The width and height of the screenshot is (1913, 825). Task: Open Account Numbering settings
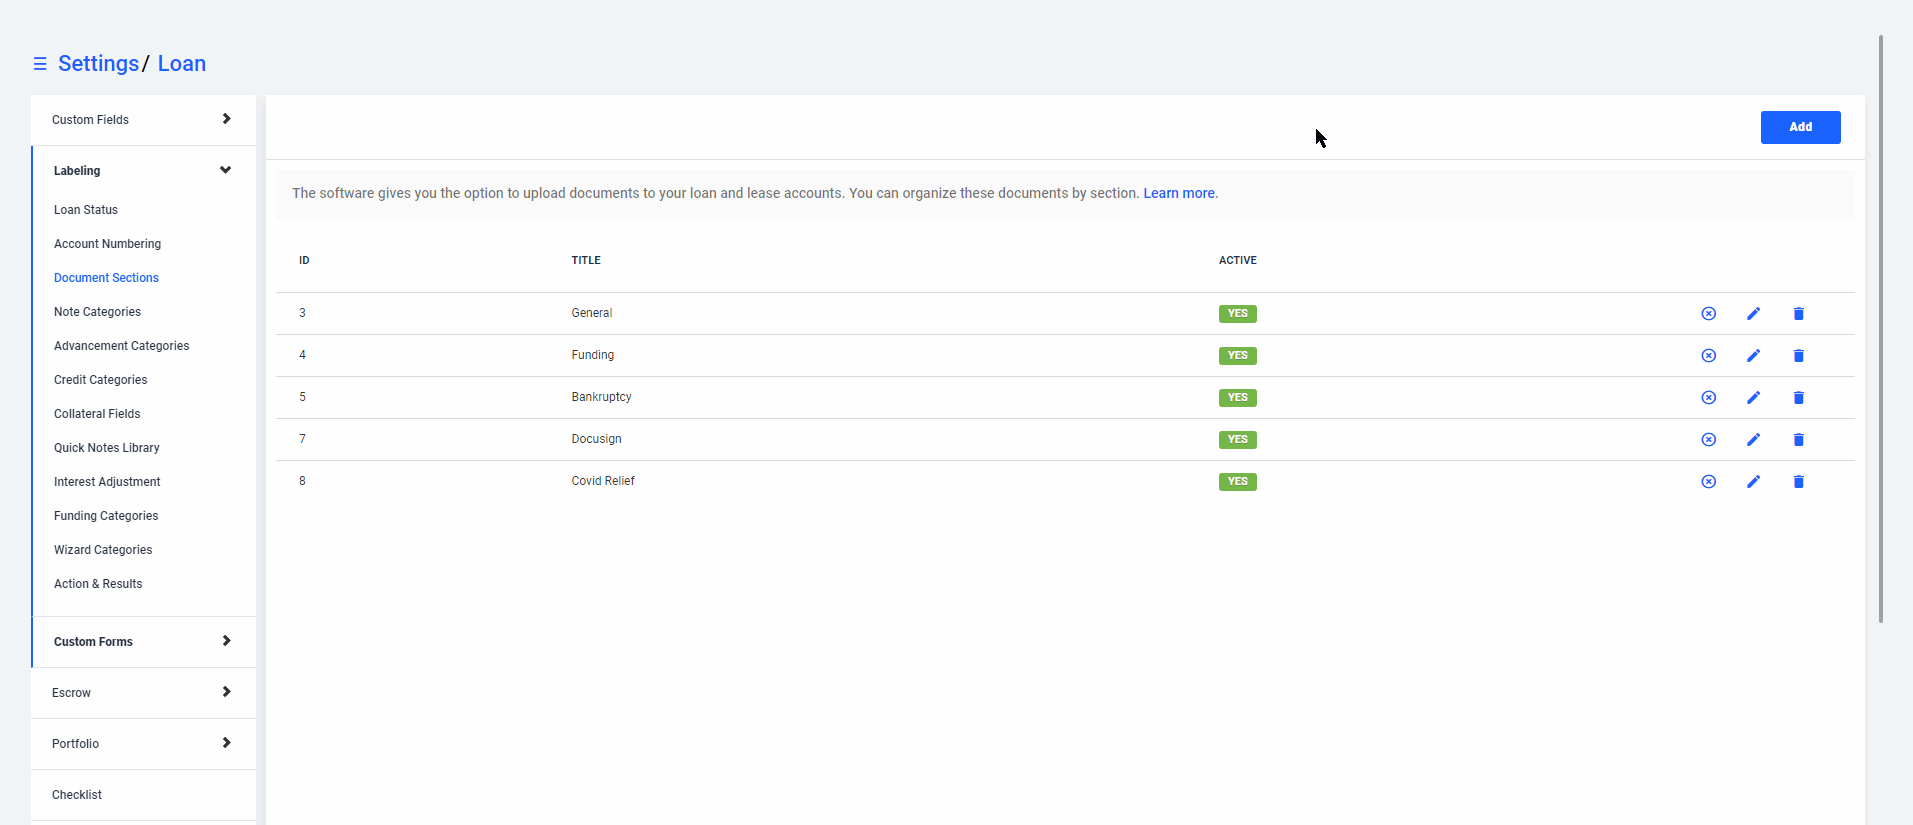[x=107, y=244]
